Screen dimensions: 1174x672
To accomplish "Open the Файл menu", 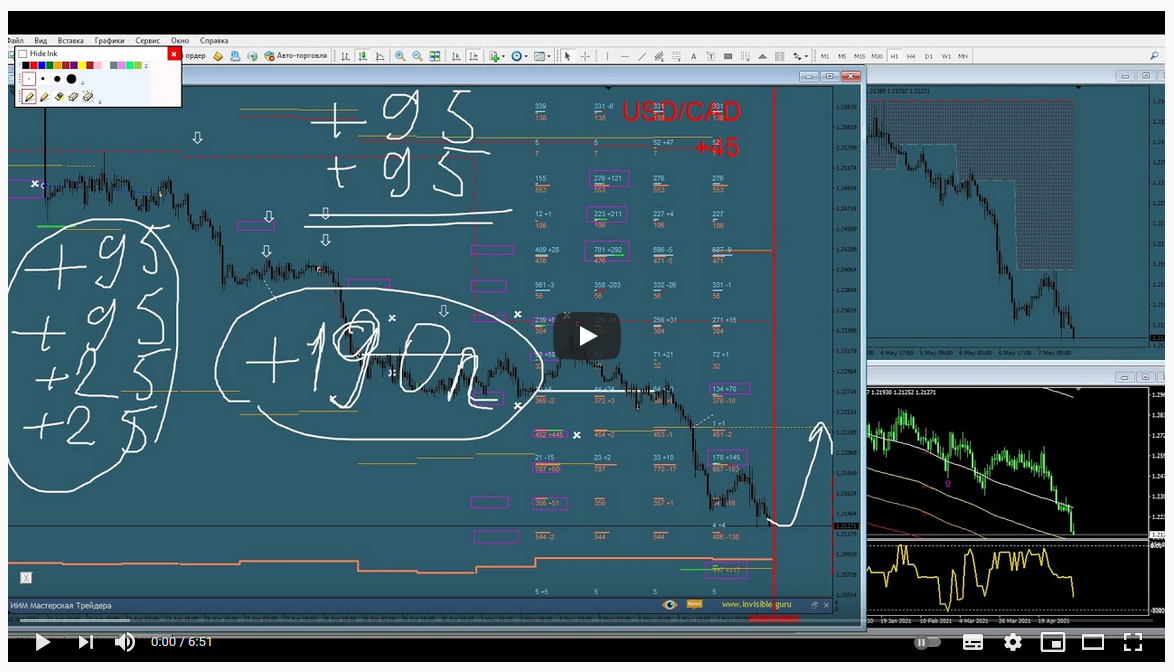I will coord(15,40).
